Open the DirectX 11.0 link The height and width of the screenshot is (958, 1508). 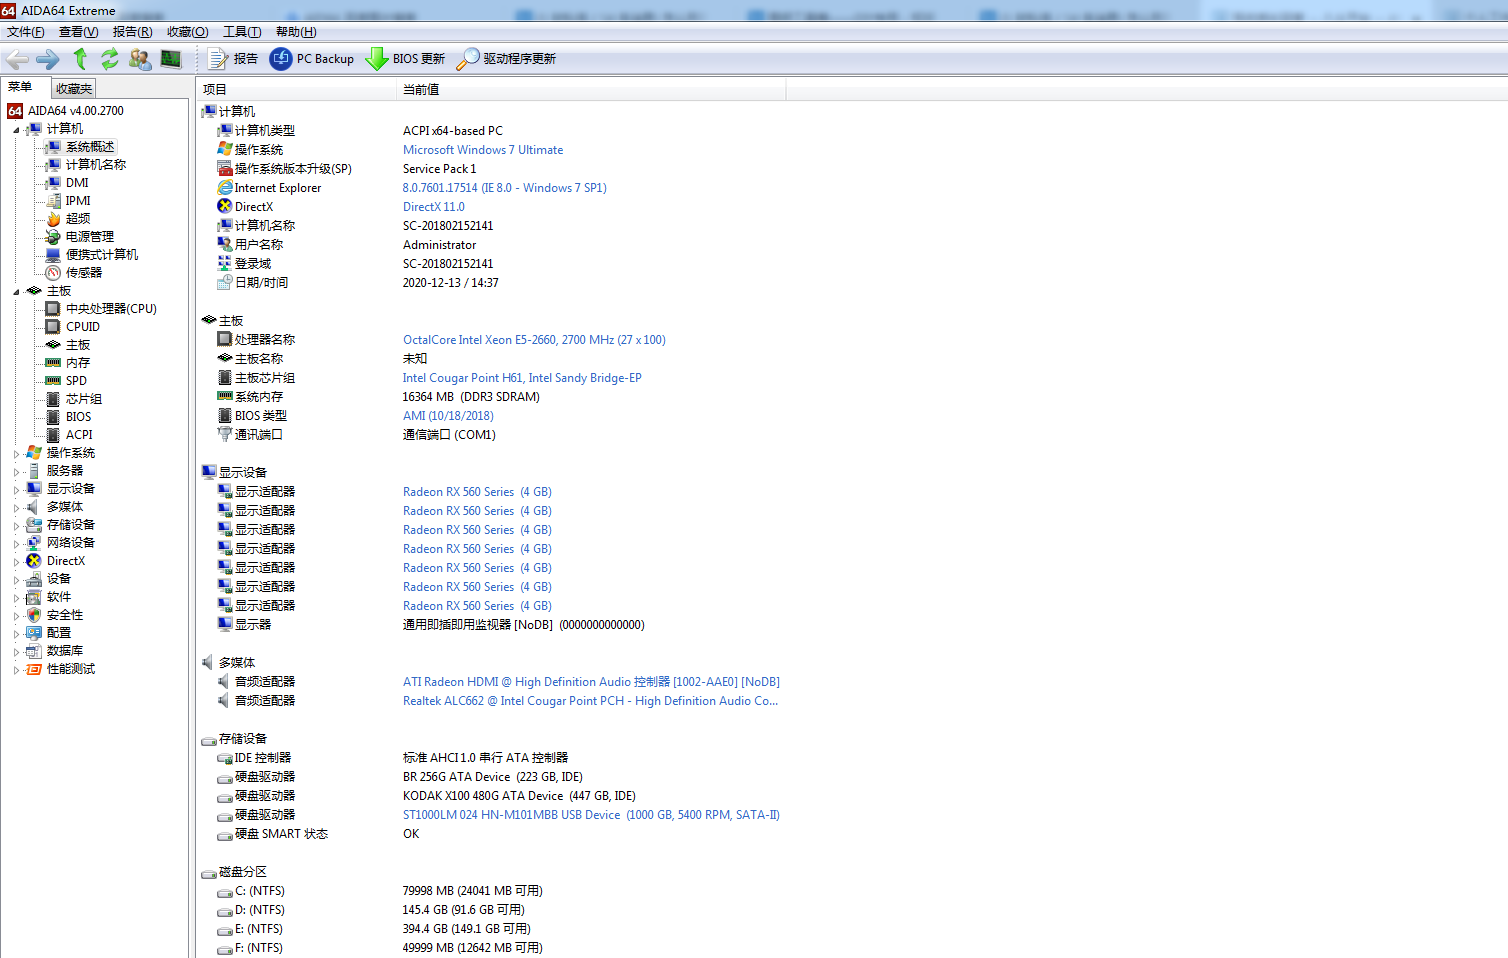(x=434, y=207)
